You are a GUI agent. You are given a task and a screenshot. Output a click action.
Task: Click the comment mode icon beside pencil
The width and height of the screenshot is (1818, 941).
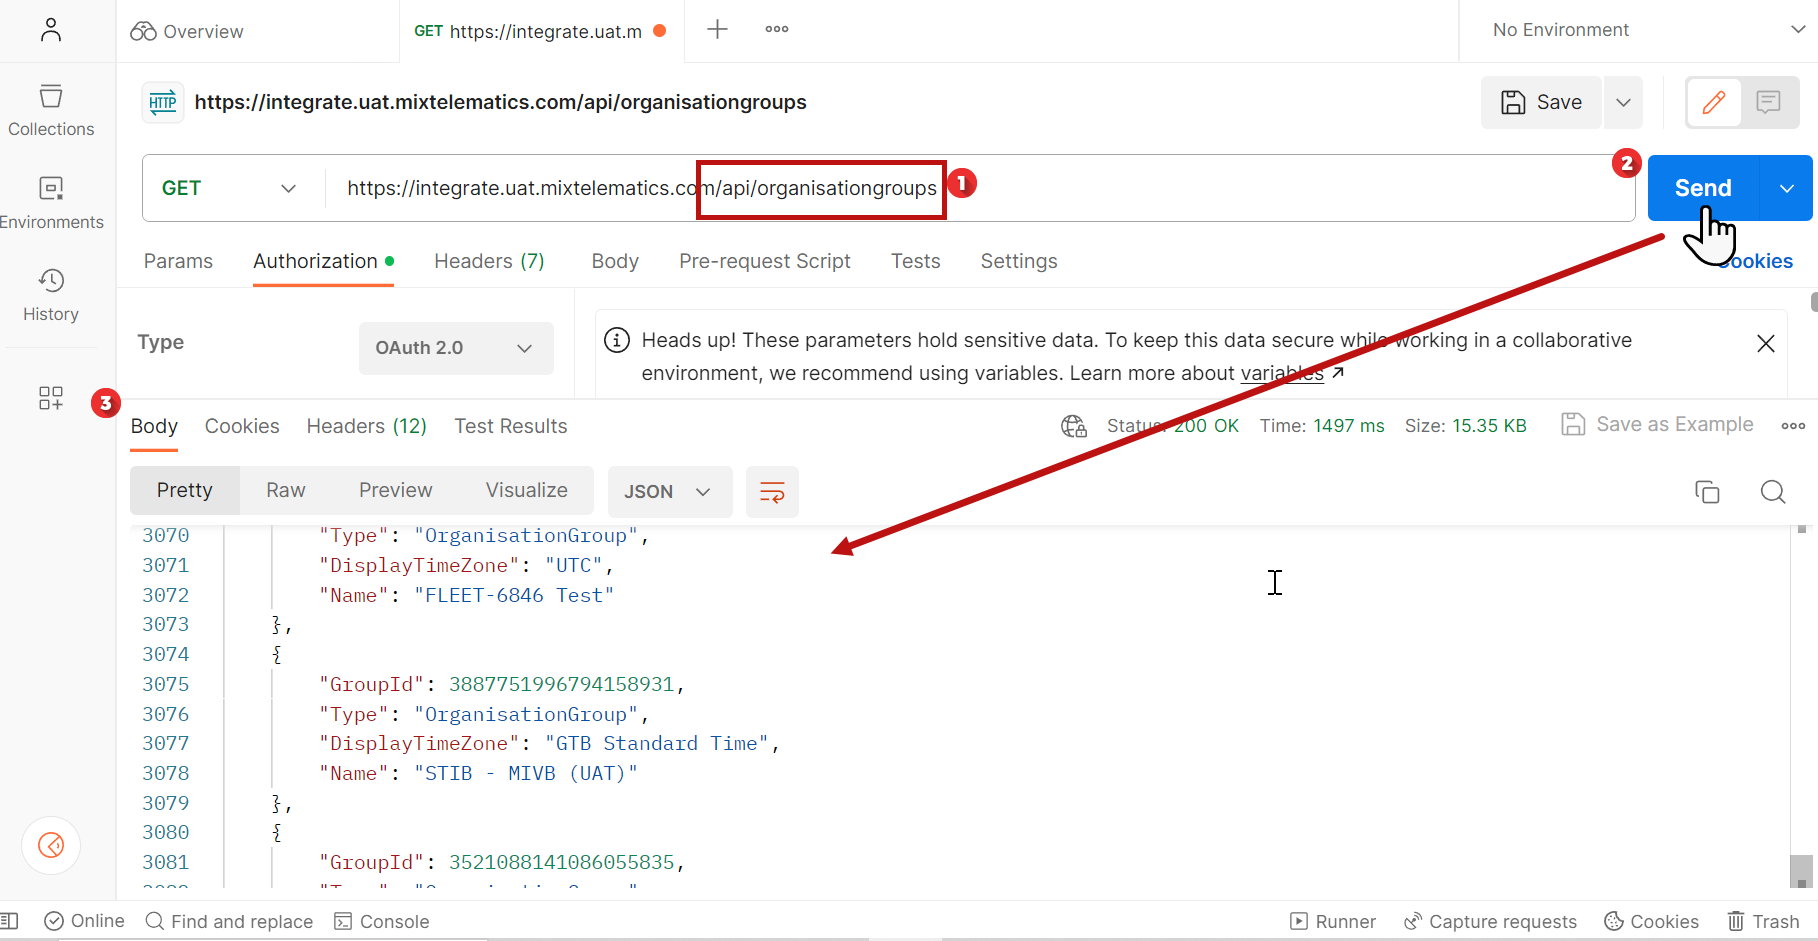[x=1768, y=102]
